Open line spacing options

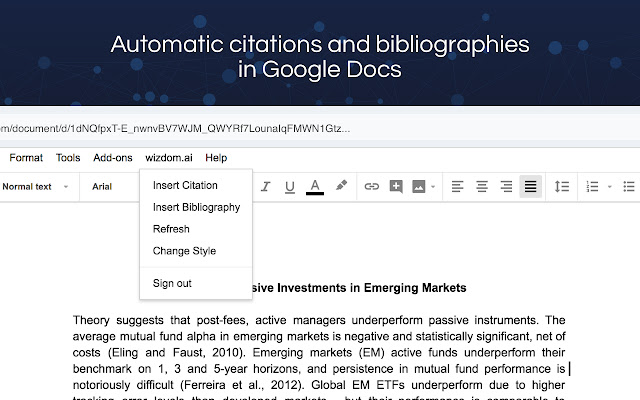click(x=561, y=186)
